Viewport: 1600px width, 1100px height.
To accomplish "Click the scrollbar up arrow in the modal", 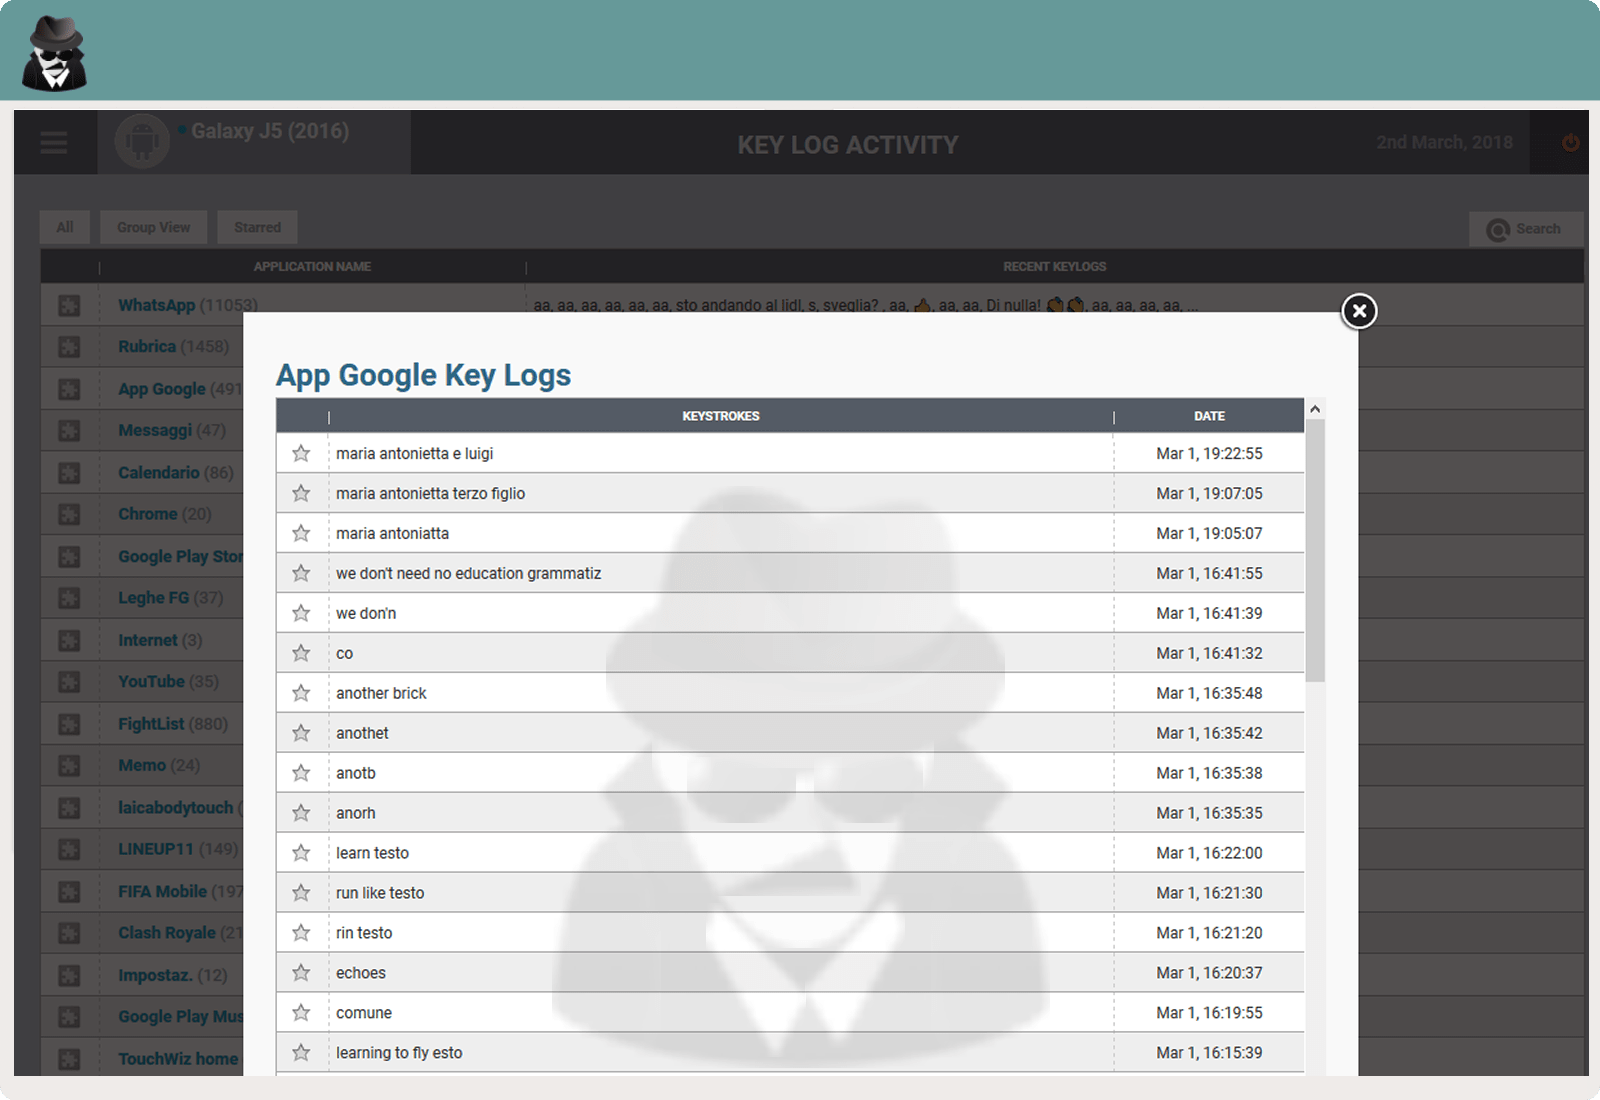I will pos(1315,409).
